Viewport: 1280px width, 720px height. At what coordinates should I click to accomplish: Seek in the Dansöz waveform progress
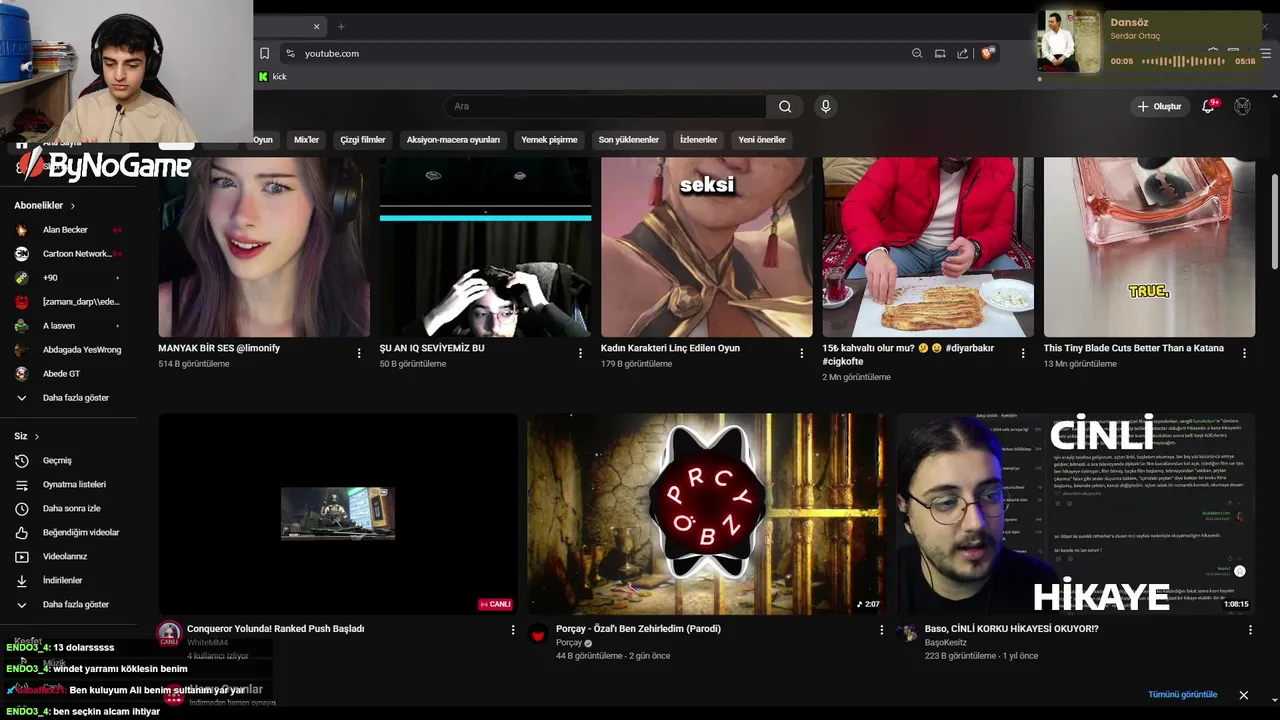tap(1184, 61)
